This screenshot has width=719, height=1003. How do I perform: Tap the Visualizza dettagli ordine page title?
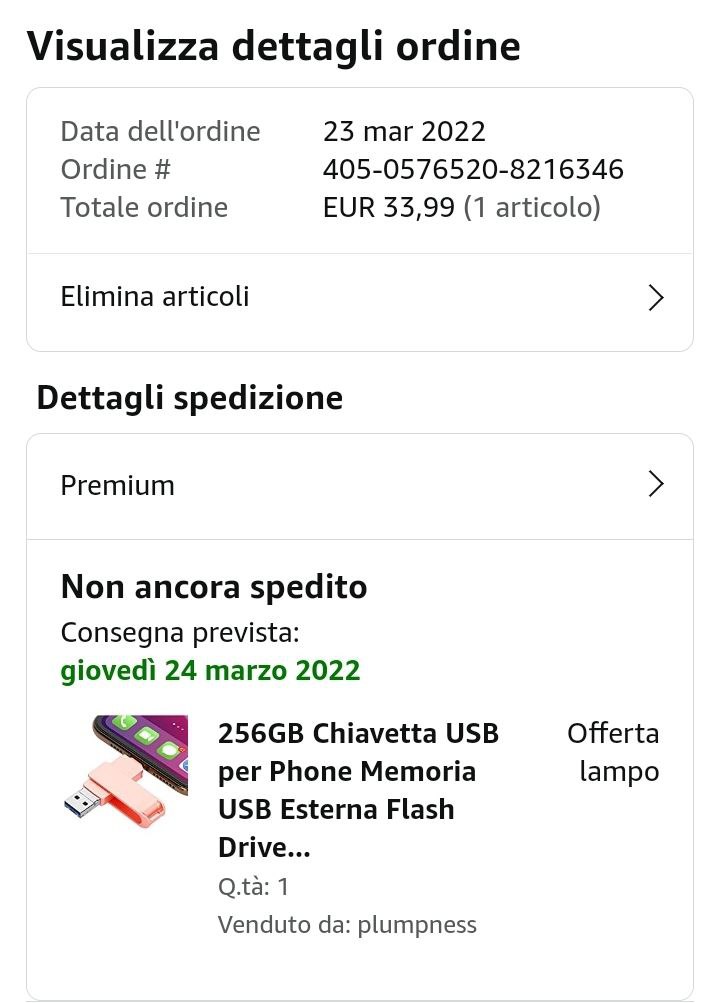pos(273,46)
